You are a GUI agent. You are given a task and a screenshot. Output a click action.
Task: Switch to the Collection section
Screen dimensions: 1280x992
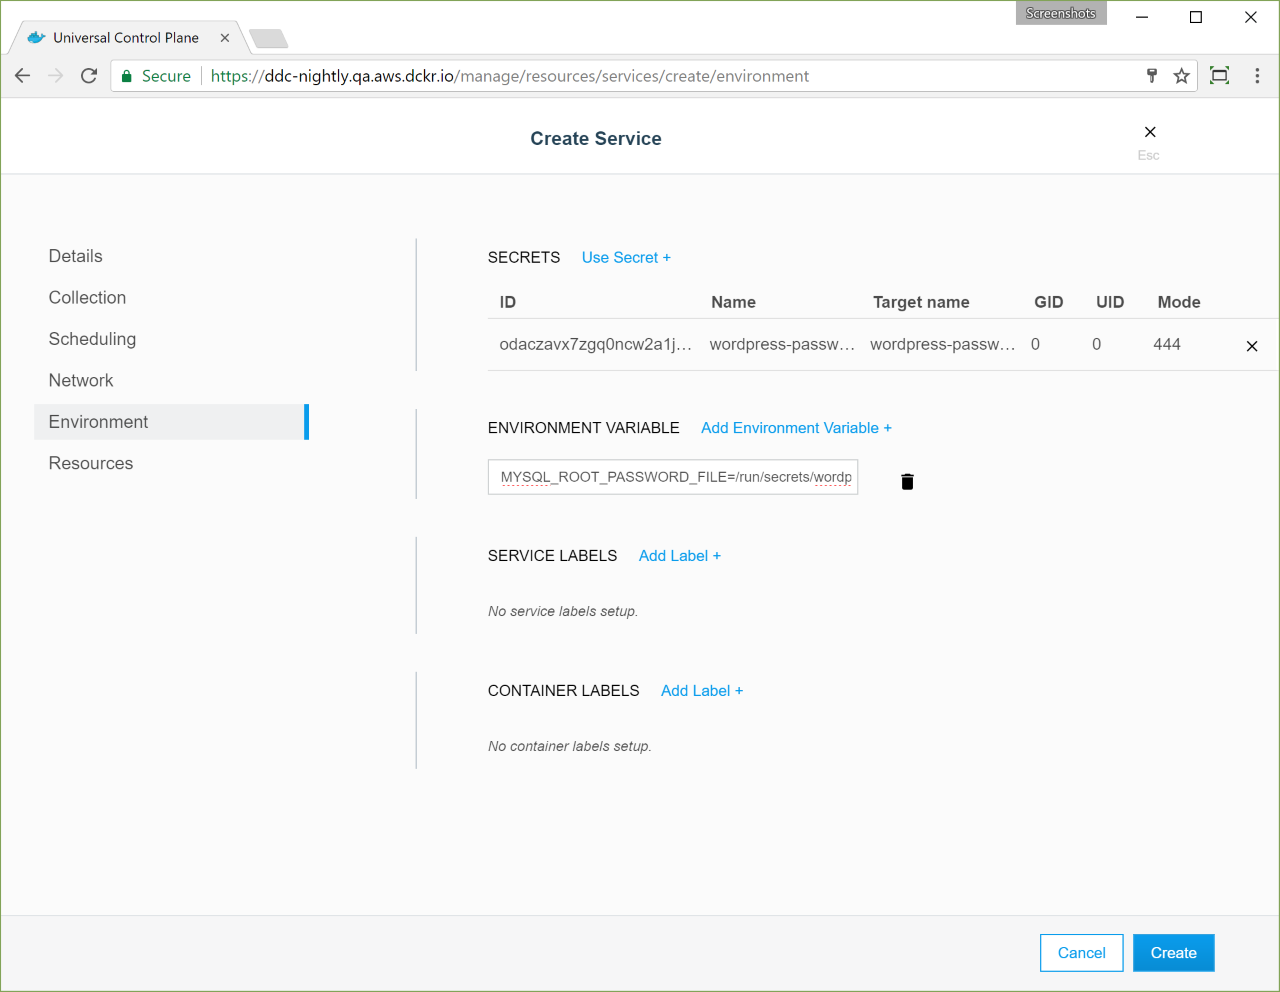(87, 298)
